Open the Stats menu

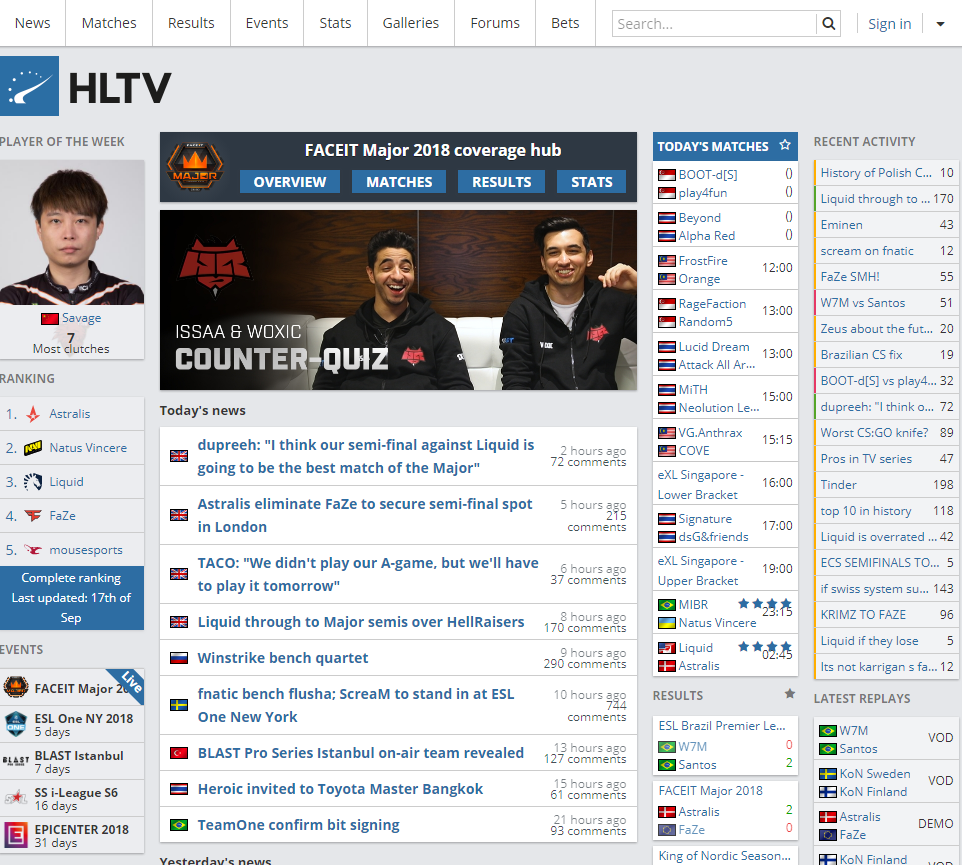point(336,23)
